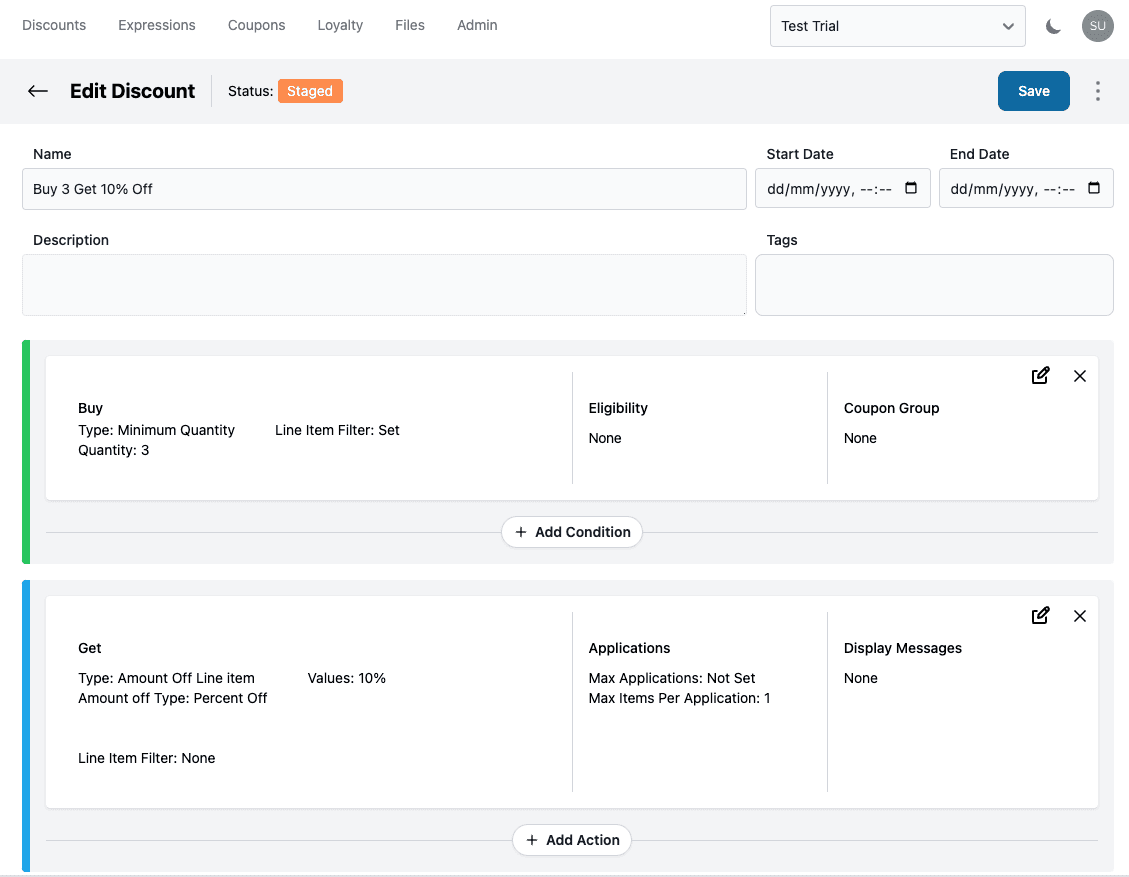This screenshot has height=877, width=1129.
Task: Open the Test Trial environment dropdown
Action: click(897, 26)
